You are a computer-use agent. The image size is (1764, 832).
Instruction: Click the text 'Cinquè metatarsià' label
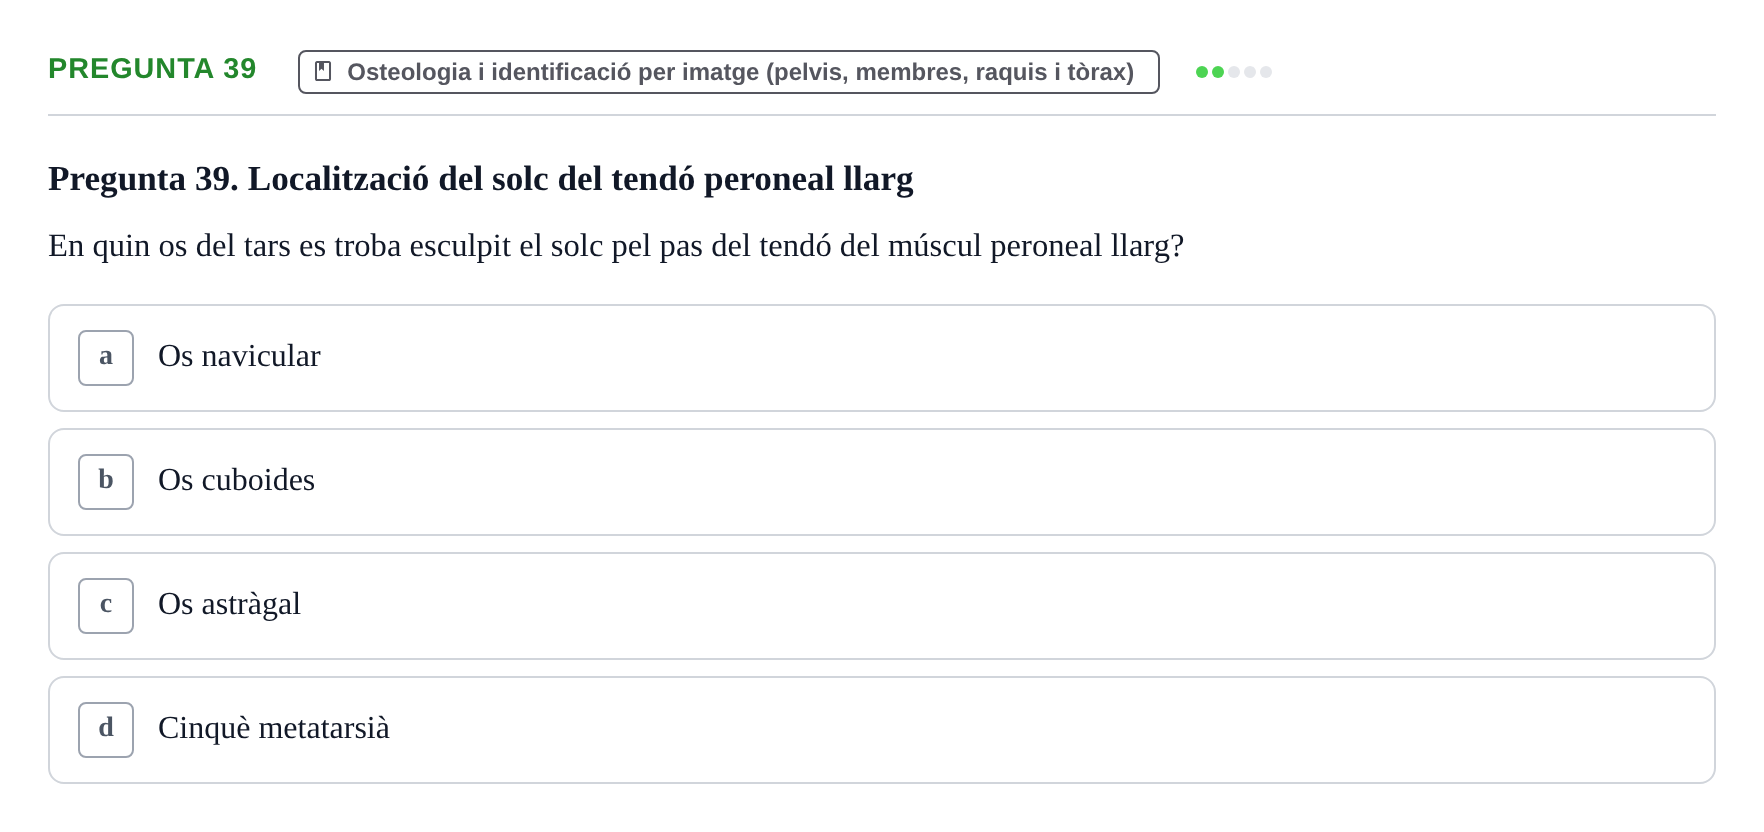coord(274,728)
